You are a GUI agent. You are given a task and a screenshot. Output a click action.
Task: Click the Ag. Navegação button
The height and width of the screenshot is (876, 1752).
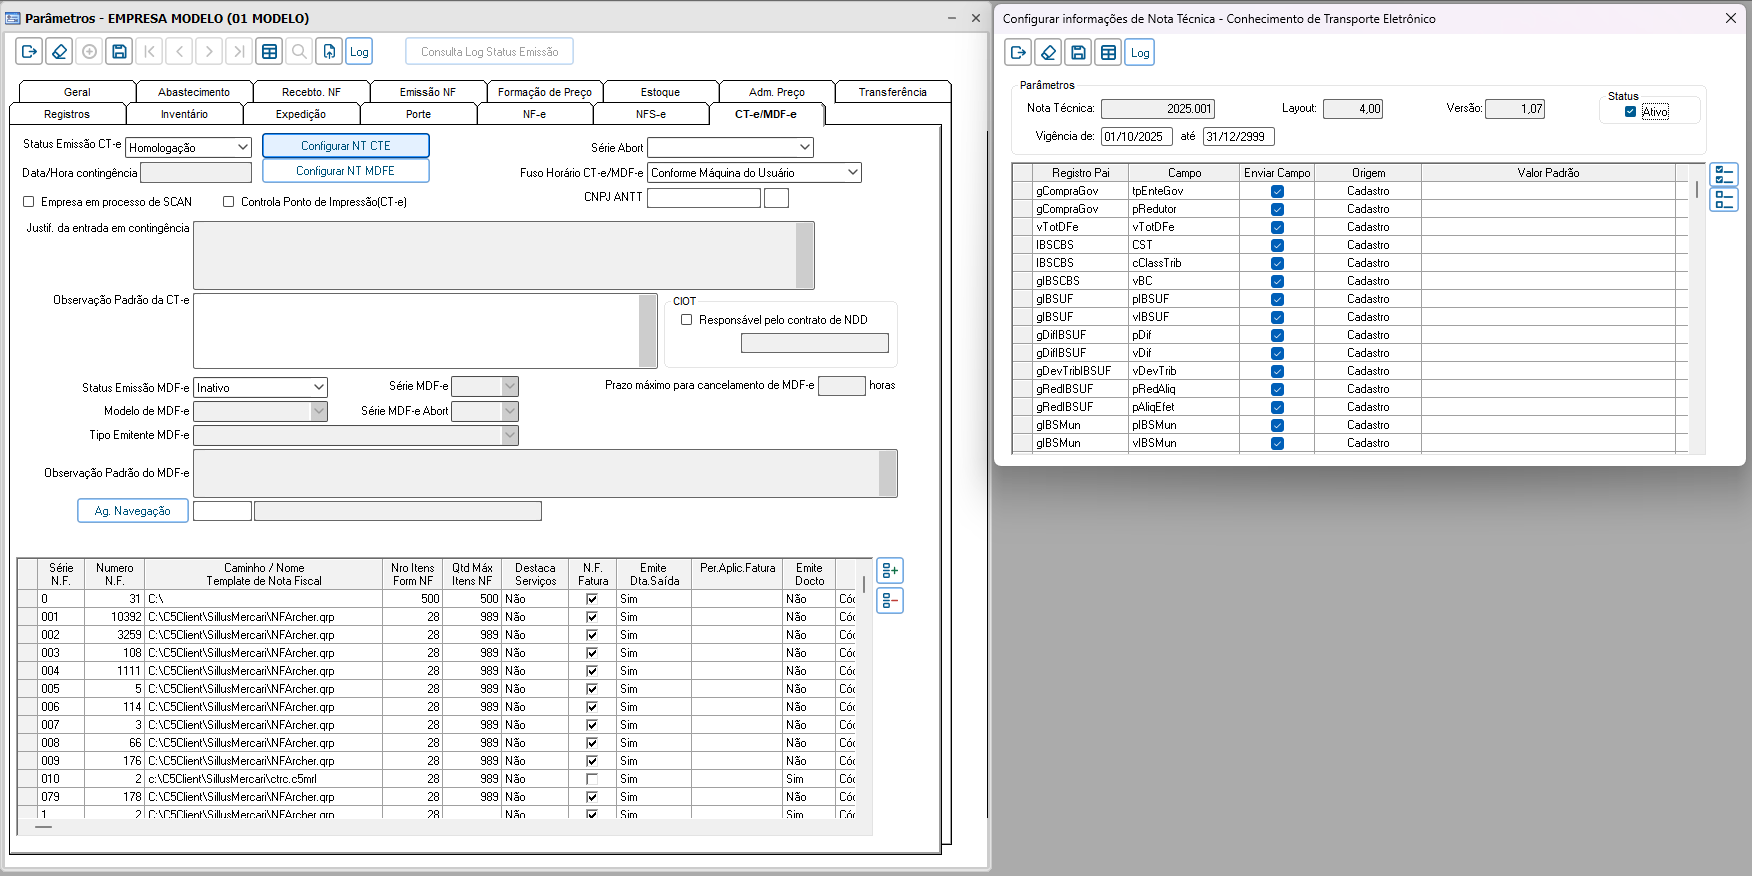[x=132, y=511]
